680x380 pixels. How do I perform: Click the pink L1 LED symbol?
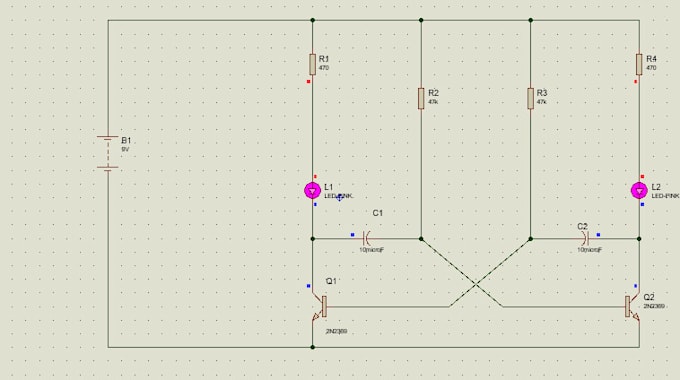[x=312, y=190]
